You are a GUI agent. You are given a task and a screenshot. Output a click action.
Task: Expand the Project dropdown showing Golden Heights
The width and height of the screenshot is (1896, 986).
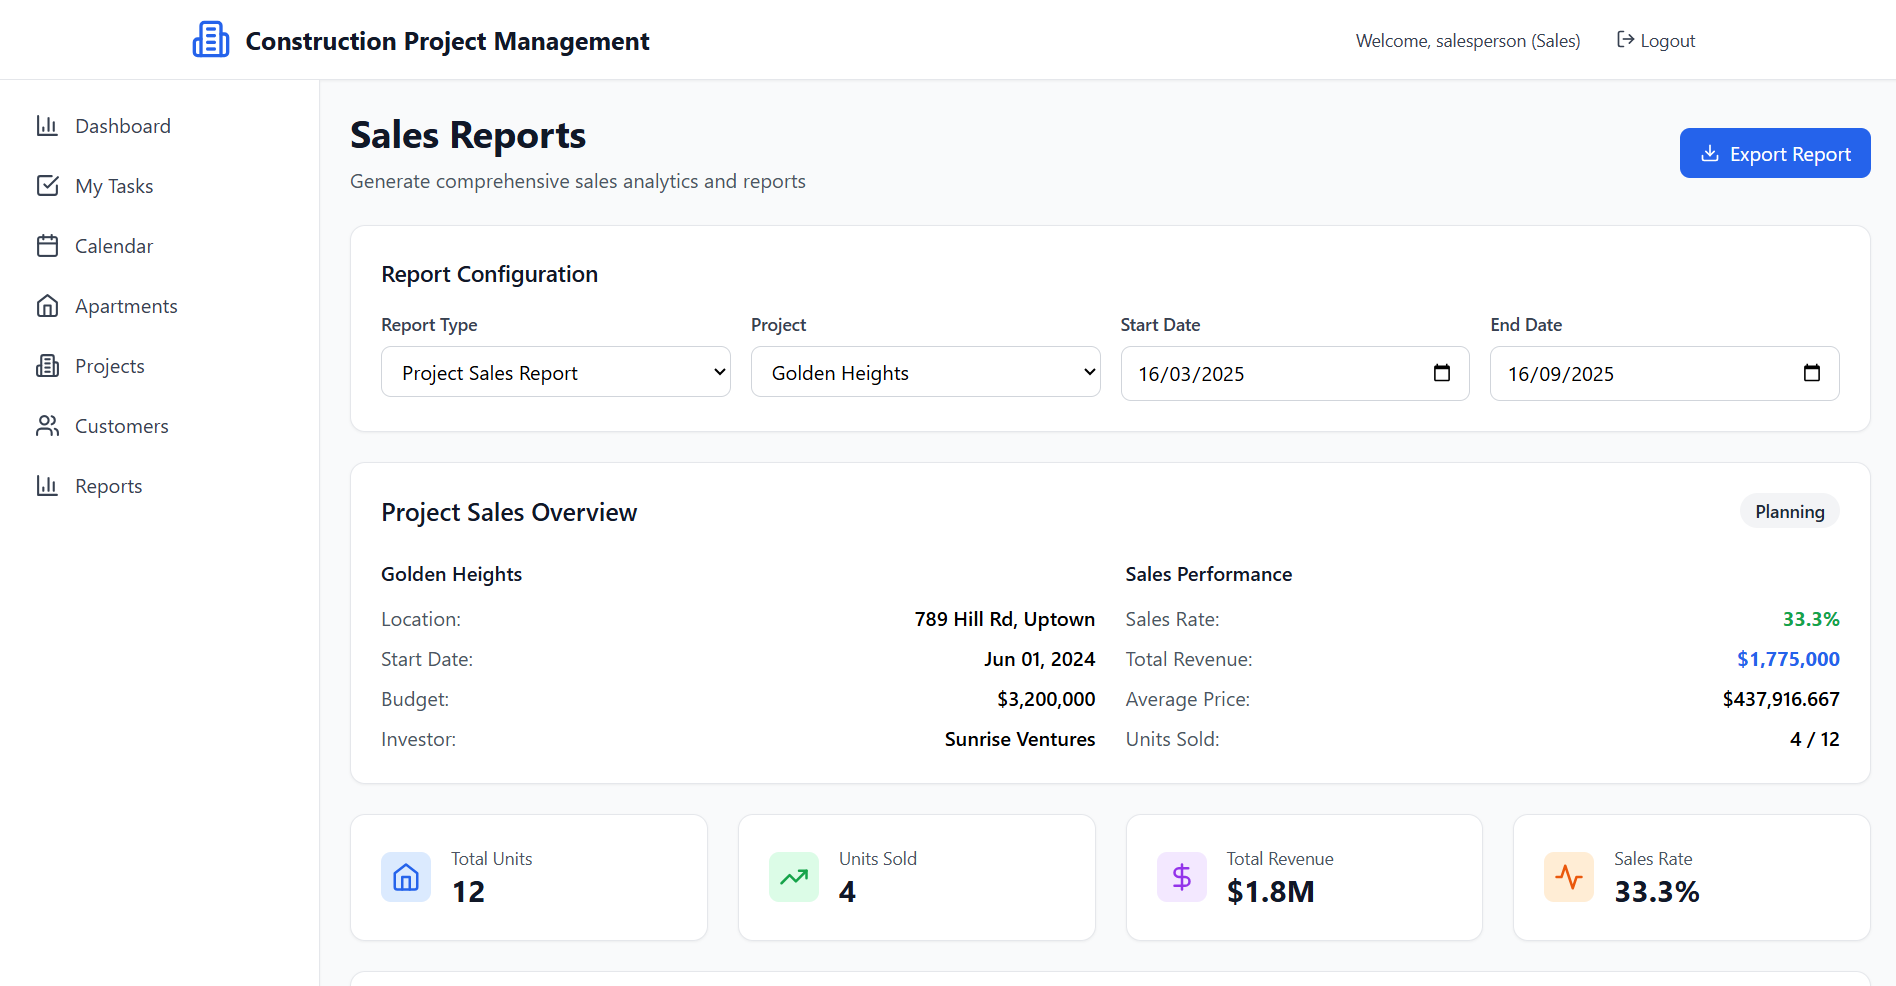[925, 372]
